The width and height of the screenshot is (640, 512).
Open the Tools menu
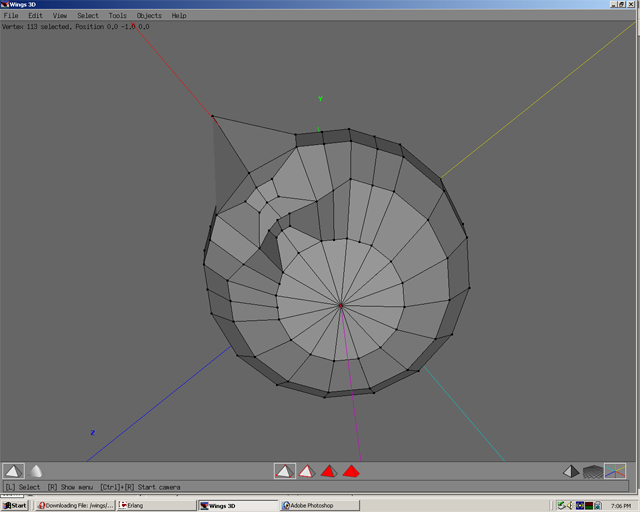coord(118,16)
